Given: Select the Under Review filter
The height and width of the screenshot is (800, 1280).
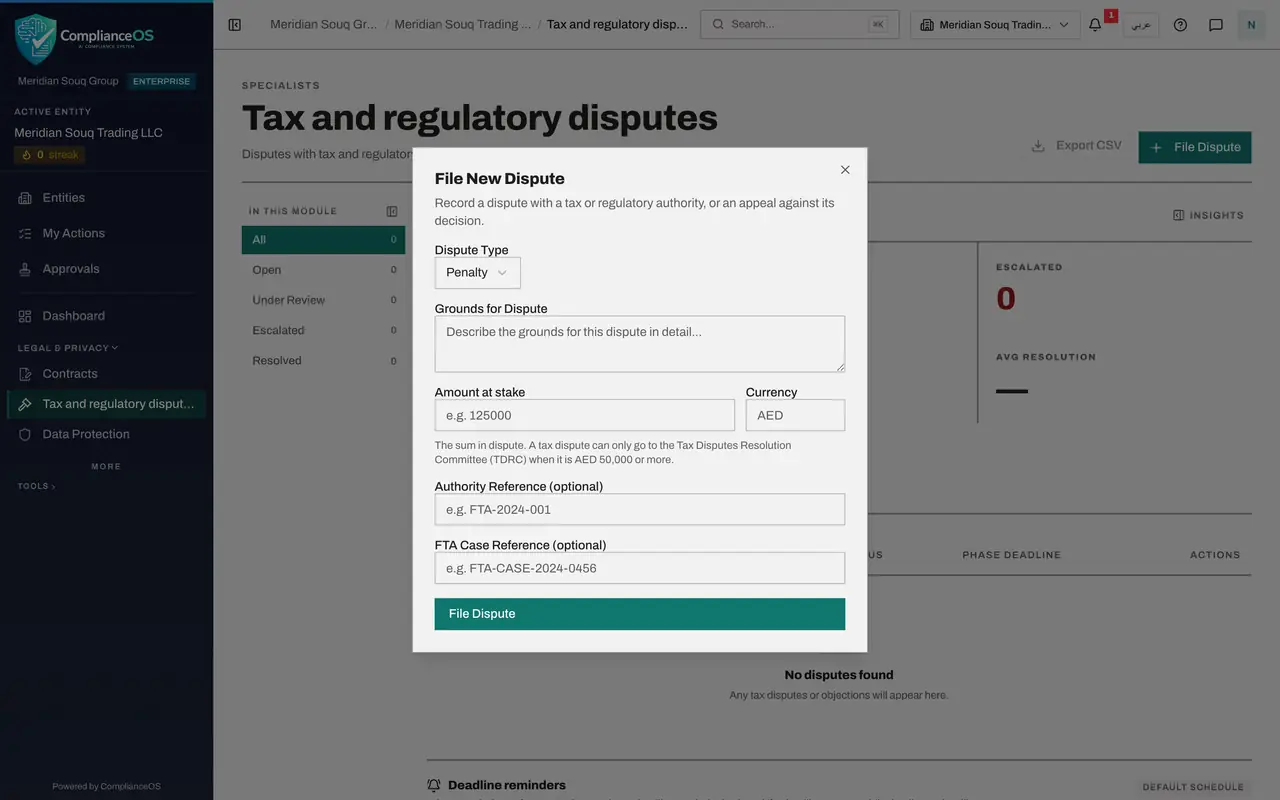Looking at the screenshot, I should 323,300.
